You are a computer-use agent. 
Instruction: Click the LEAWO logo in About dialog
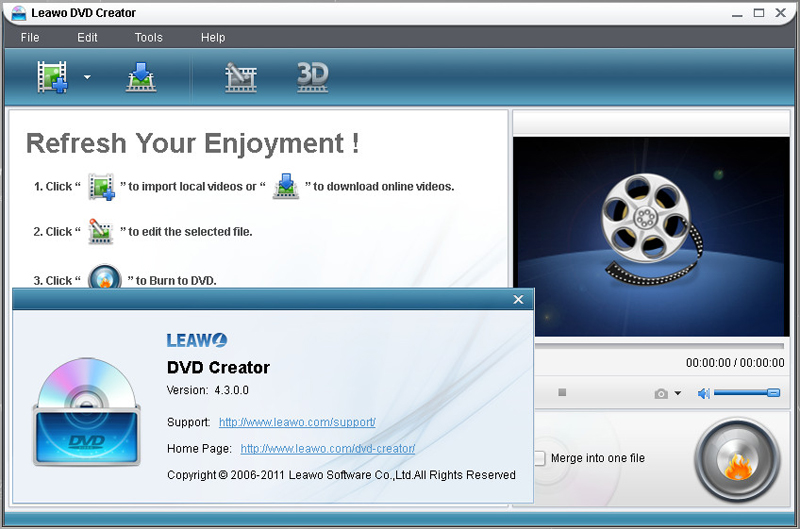(197, 340)
